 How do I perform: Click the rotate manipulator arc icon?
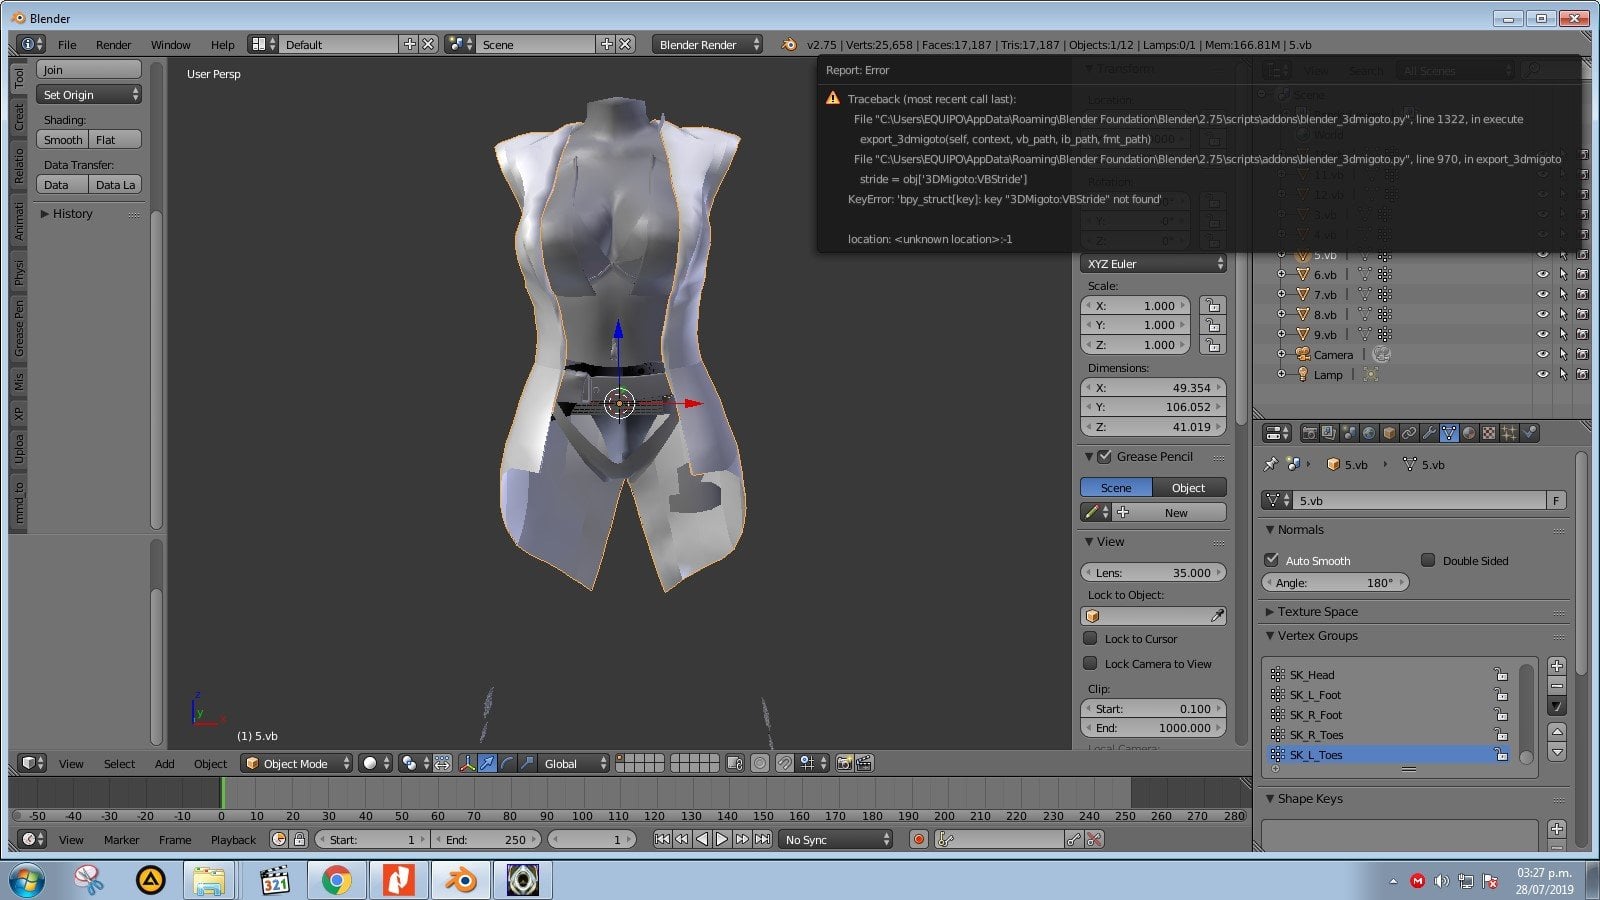507,763
